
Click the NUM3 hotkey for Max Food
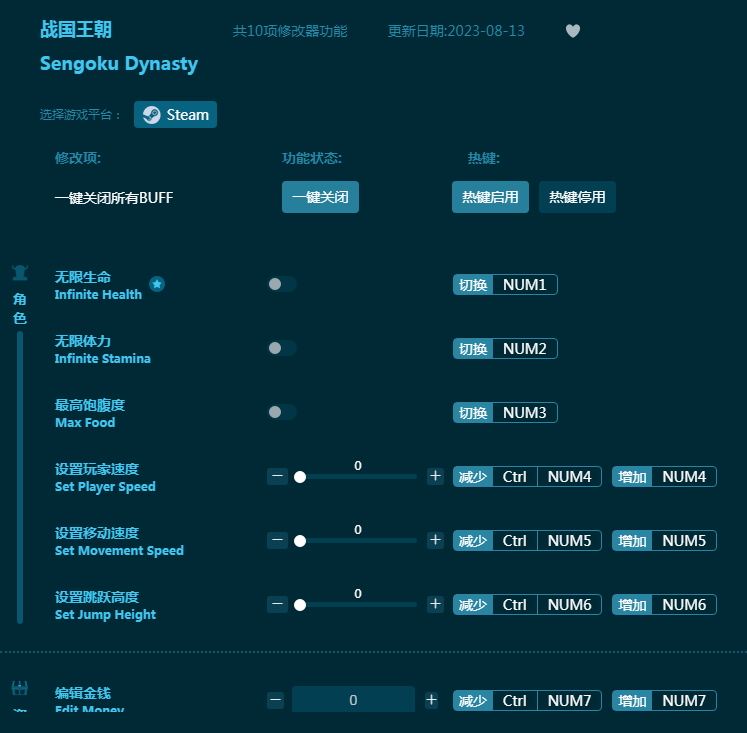(525, 412)
